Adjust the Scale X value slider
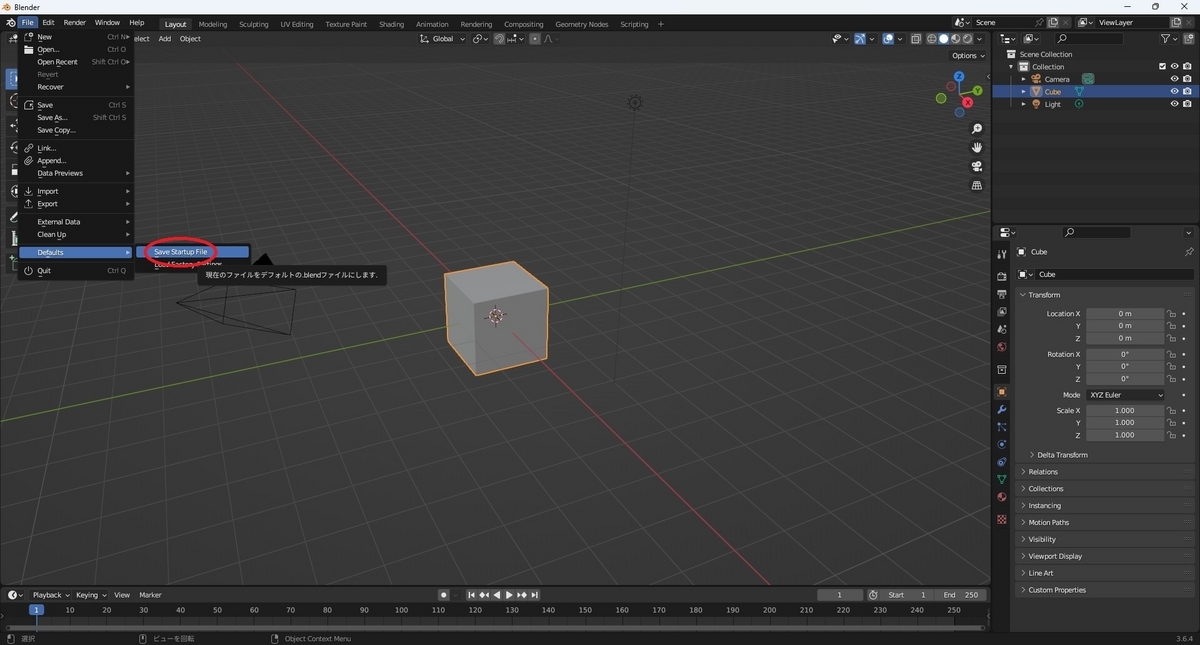The height and width of the screenshot is (645, 1200). 1125,410
